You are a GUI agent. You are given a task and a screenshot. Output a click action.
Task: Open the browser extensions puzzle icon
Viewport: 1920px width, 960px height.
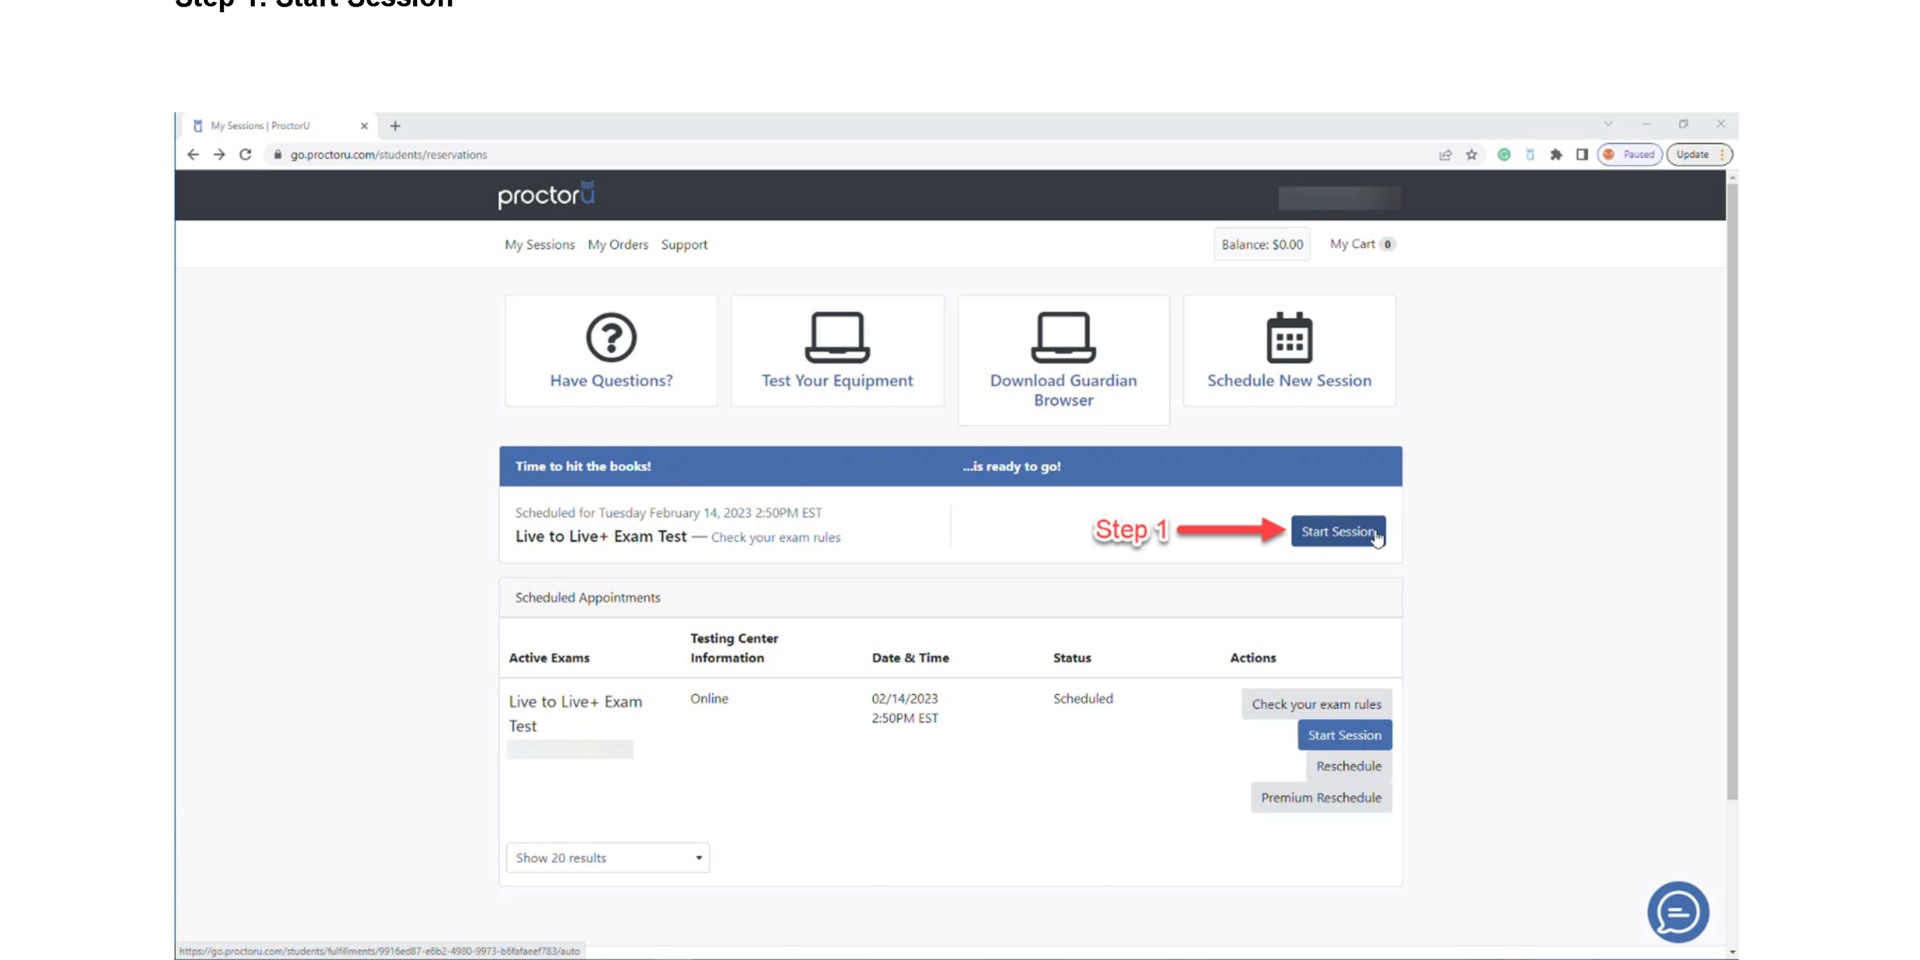1555,155
